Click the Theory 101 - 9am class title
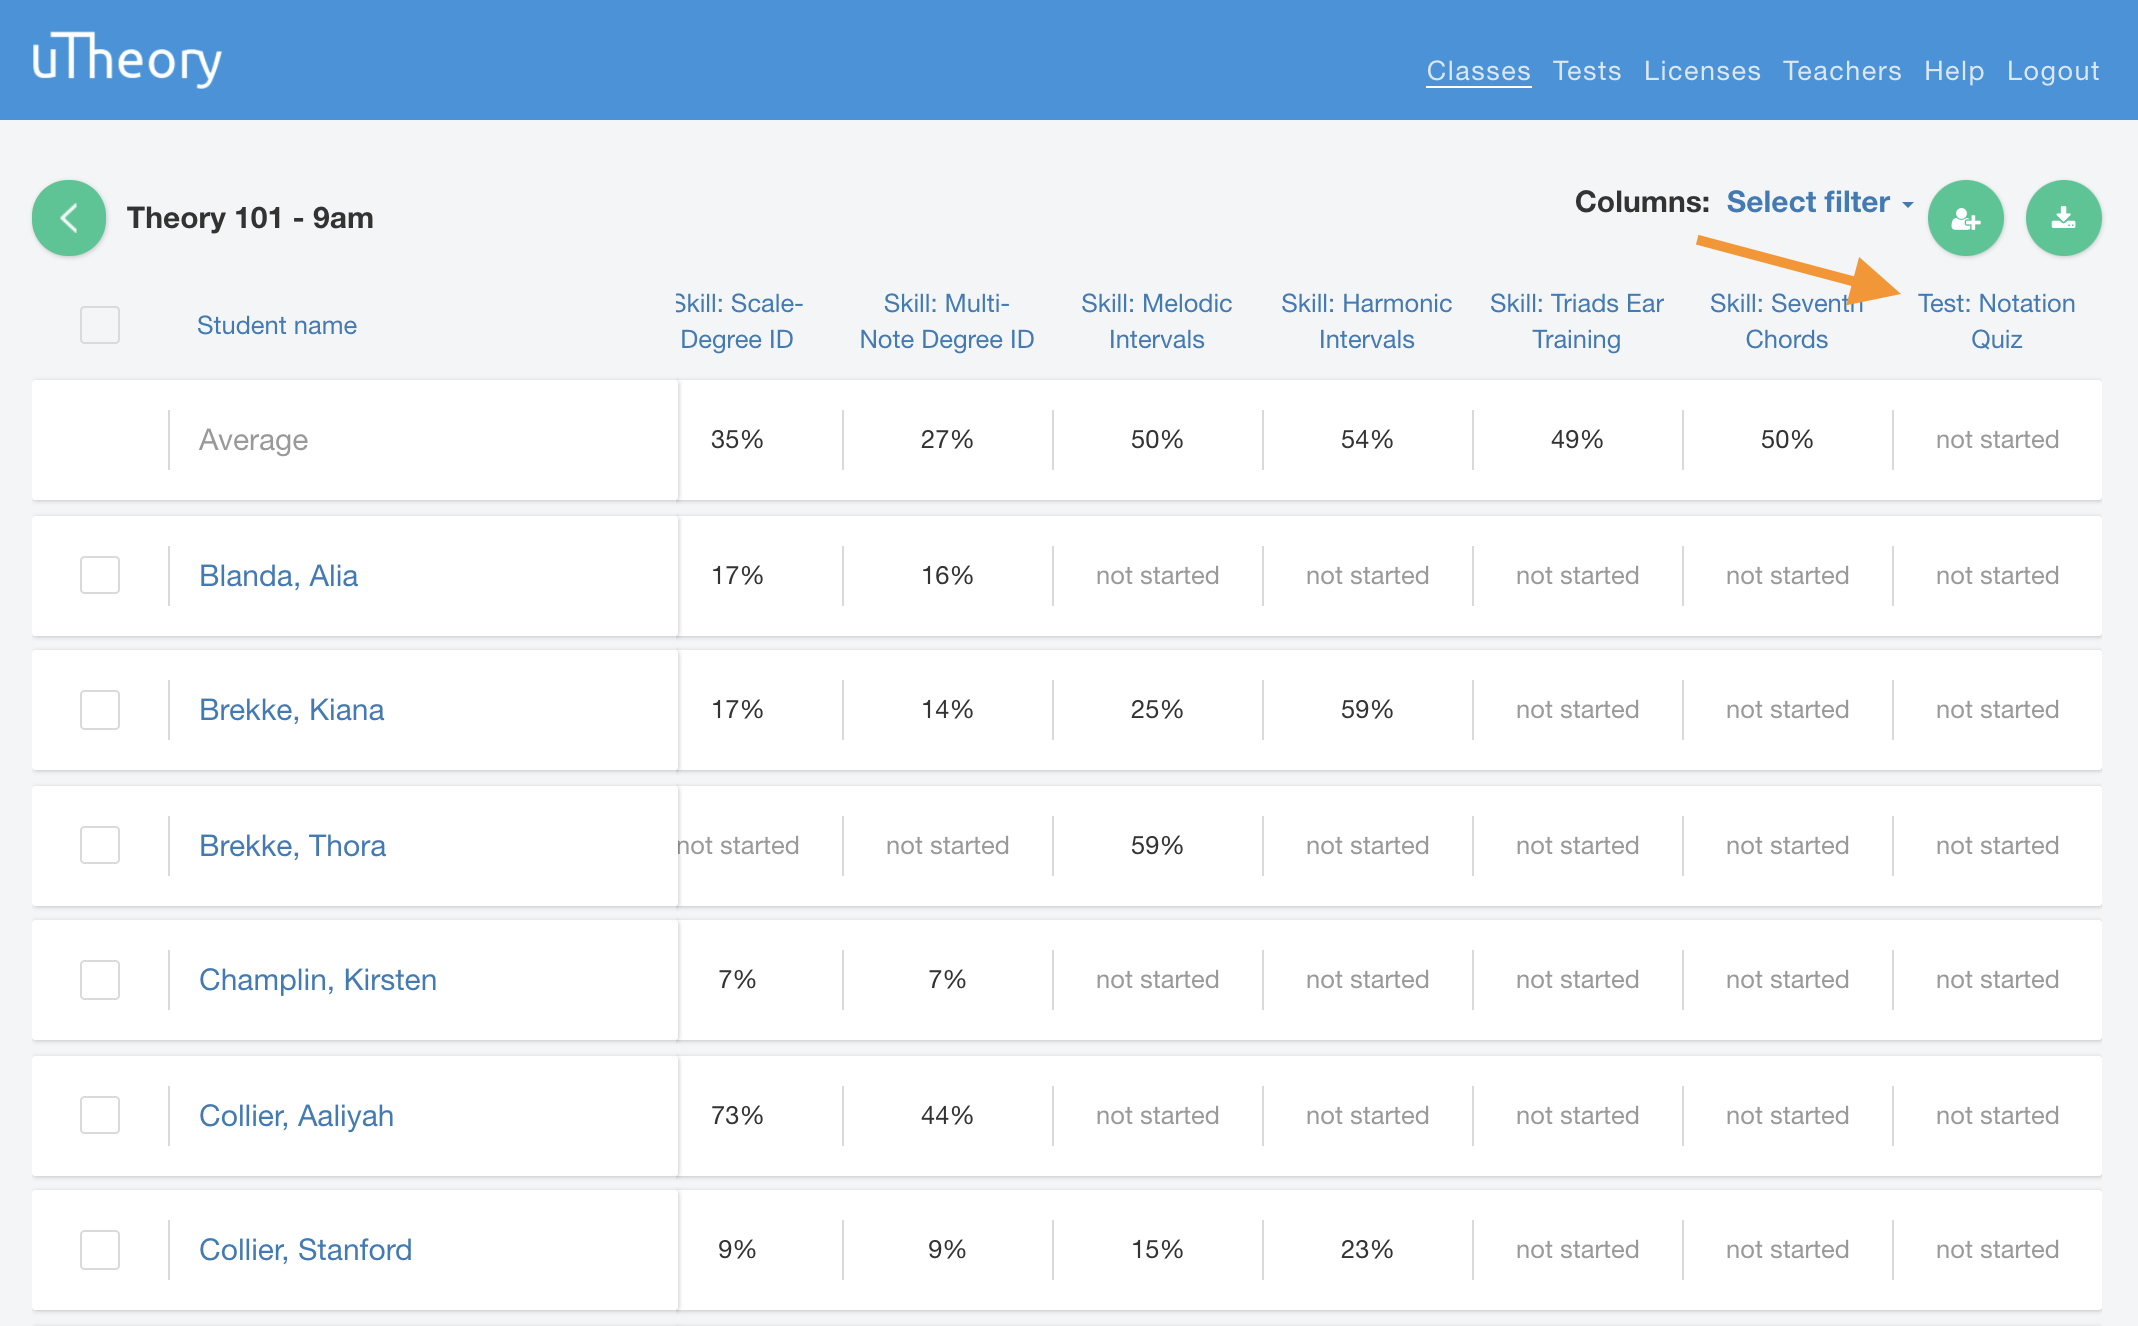The height and width of the screenshot is (1326, 2138). click(250, 218)
